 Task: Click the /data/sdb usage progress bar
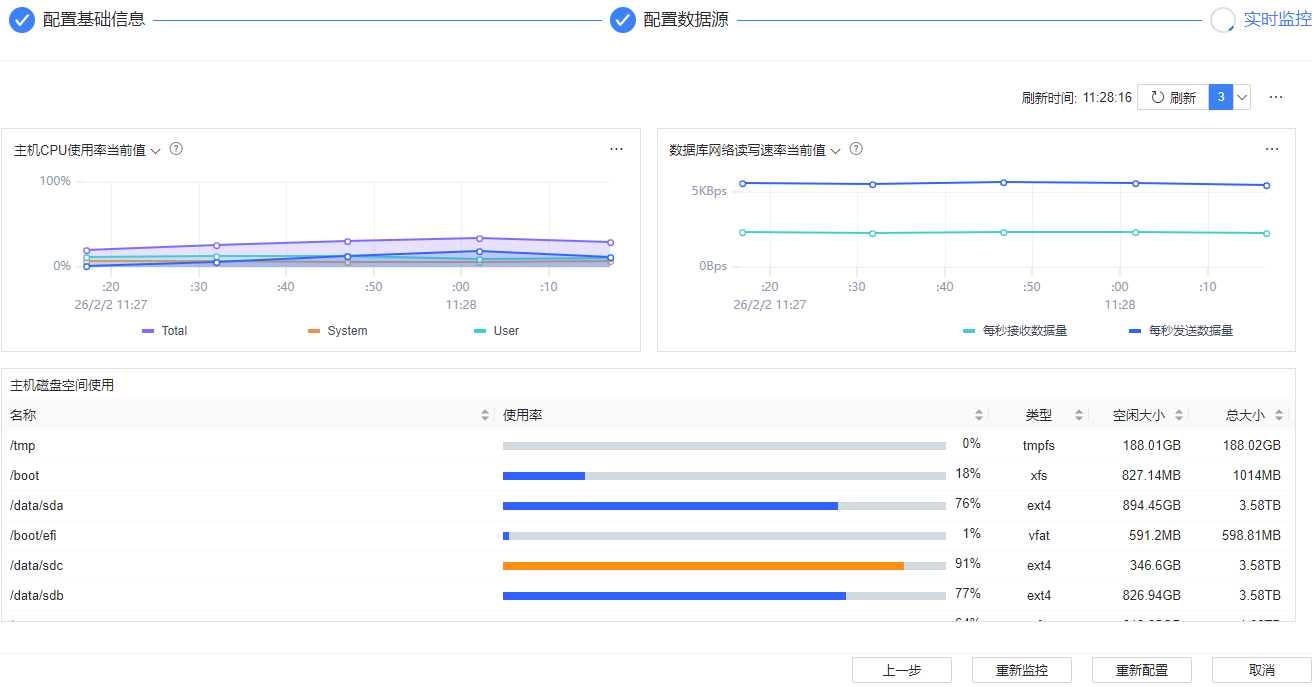pyautogui.click(x=724, y=596)
